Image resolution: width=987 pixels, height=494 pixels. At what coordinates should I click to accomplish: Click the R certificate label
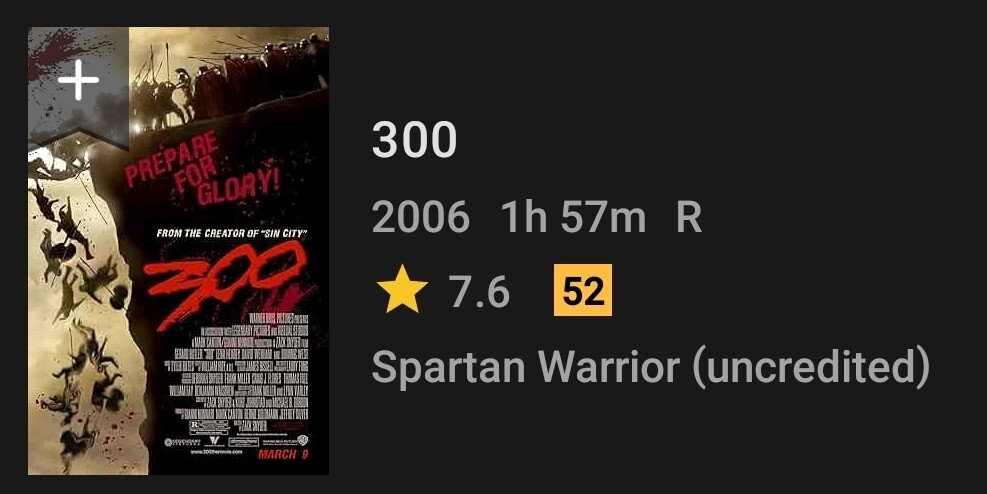point(689,218)
